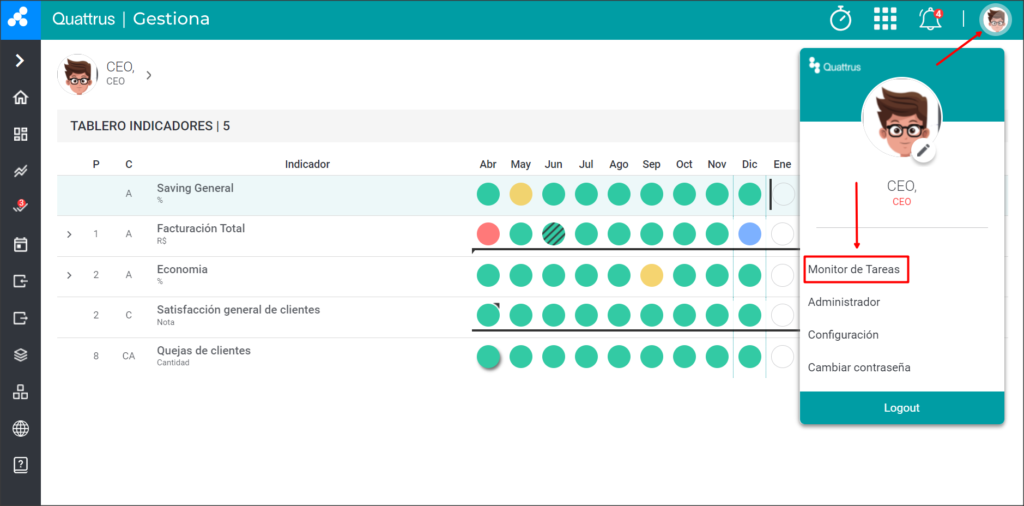Click the Quattrus logo in the top-left corner
Viewport: 1024px width, 506px height.
pos(18,18)
